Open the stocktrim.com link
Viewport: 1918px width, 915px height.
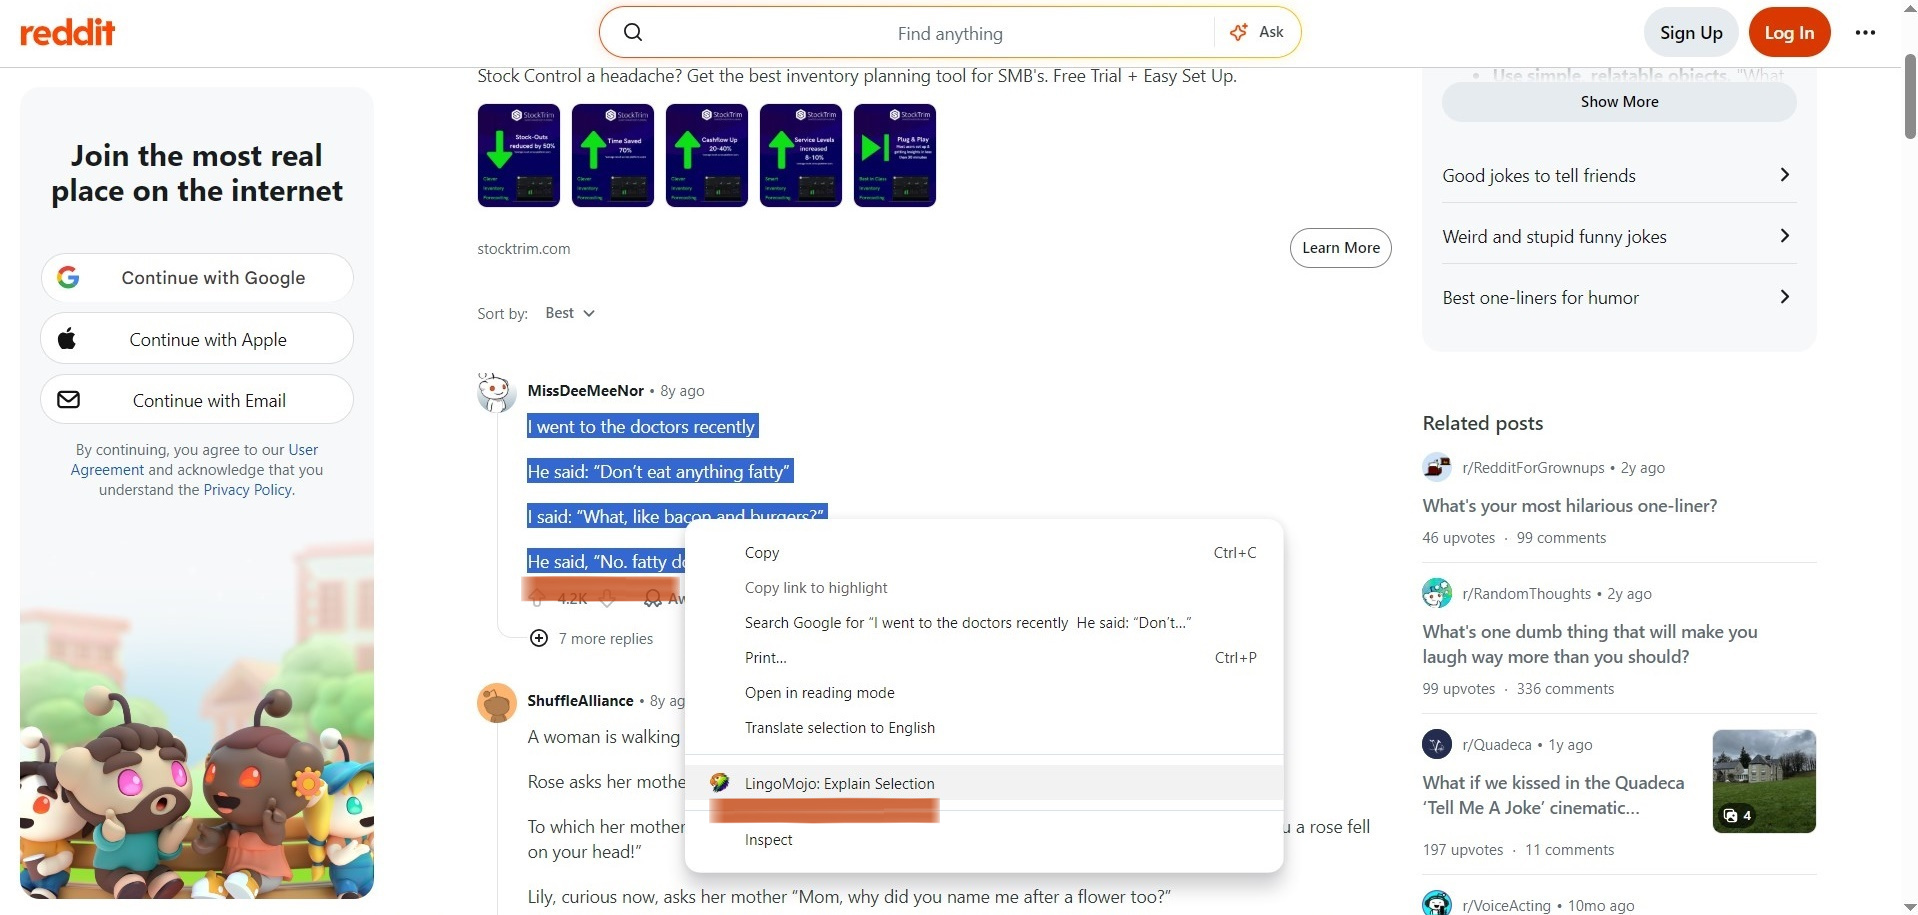coord(524,248)
